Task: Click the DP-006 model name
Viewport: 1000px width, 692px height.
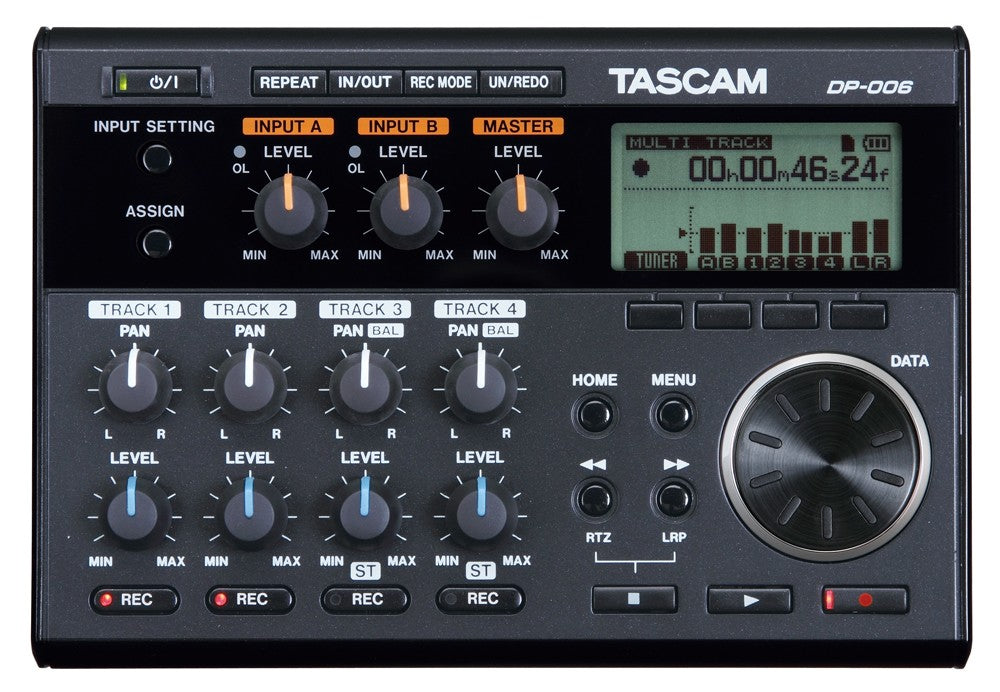Action: (x=870, y=86)
